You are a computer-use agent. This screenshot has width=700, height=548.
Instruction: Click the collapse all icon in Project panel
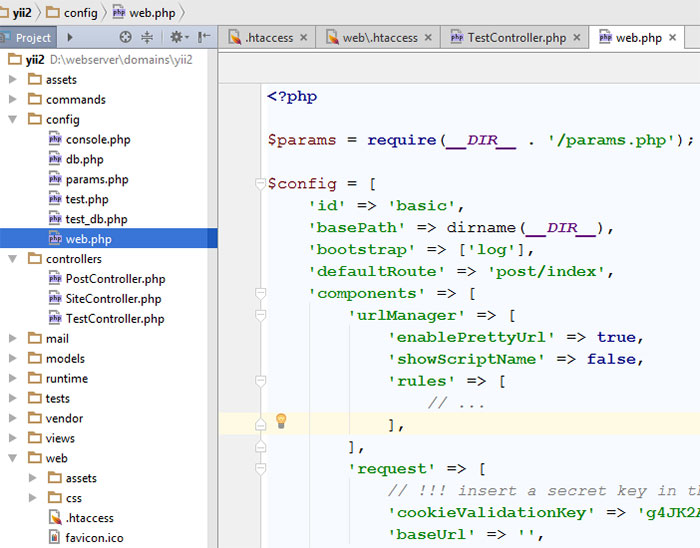tap(147, 37)
